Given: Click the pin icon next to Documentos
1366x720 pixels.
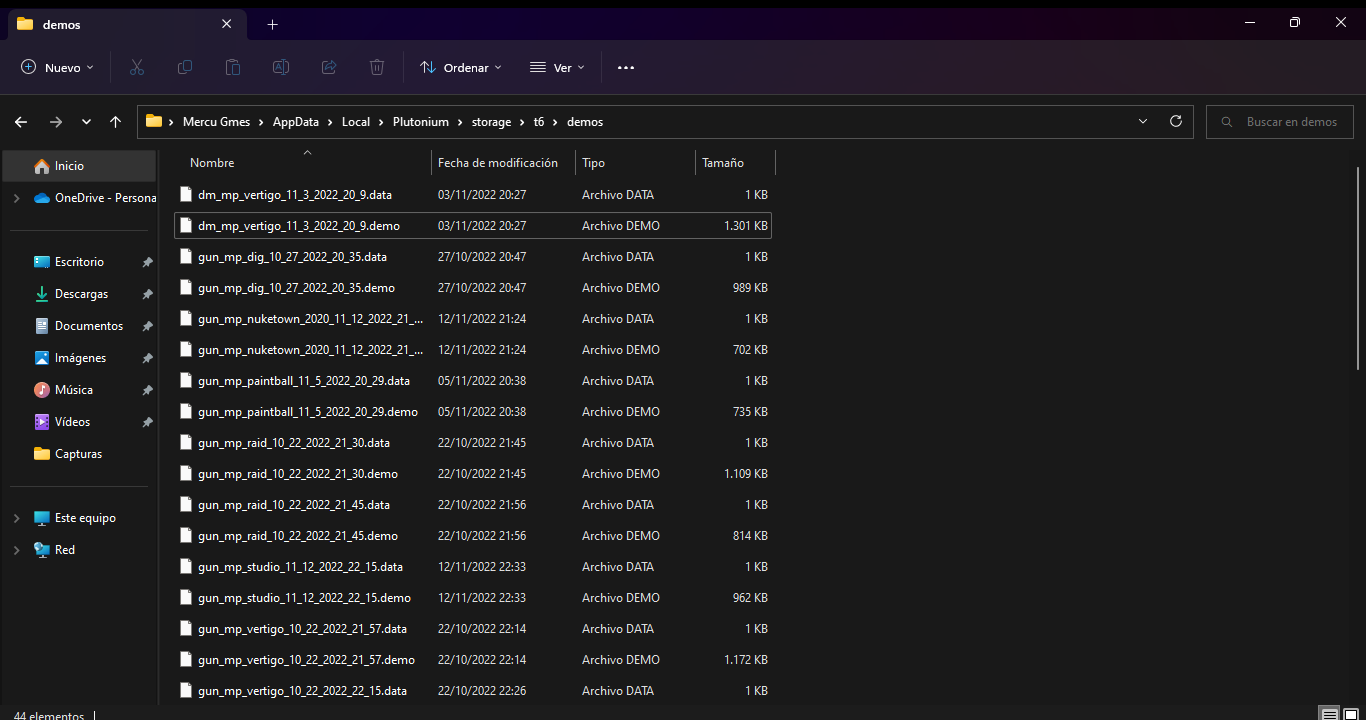Looking at the screenshot, I should coord(147,326).
